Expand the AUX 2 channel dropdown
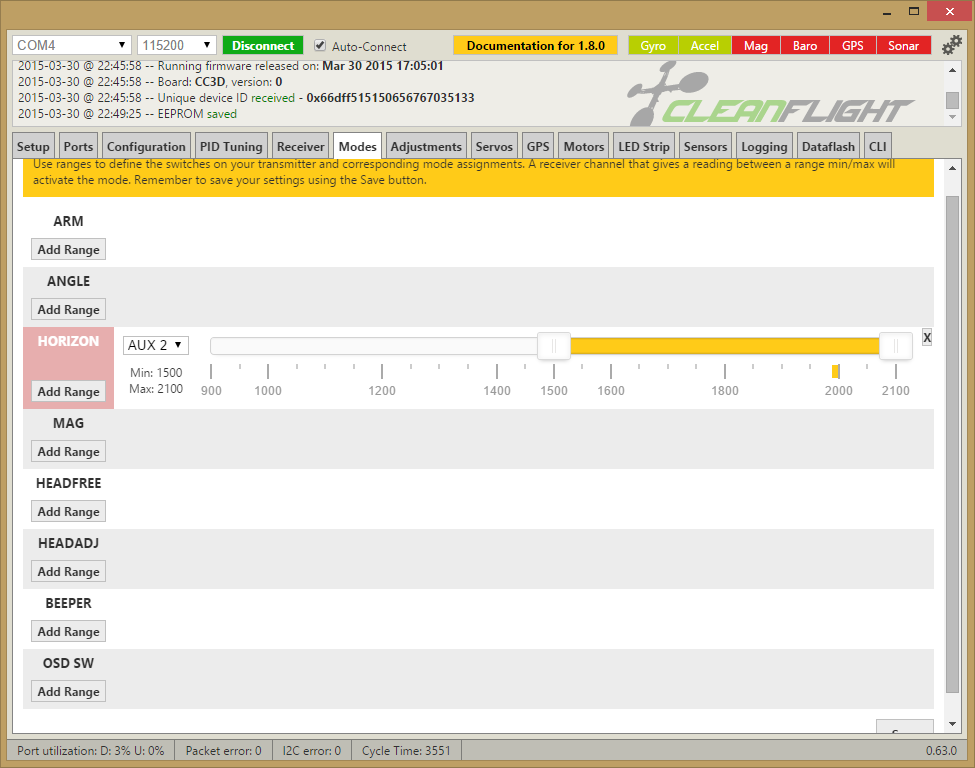The height and width of the screenshot is (768, 975). pyautogui.click(x=156, y=345)
